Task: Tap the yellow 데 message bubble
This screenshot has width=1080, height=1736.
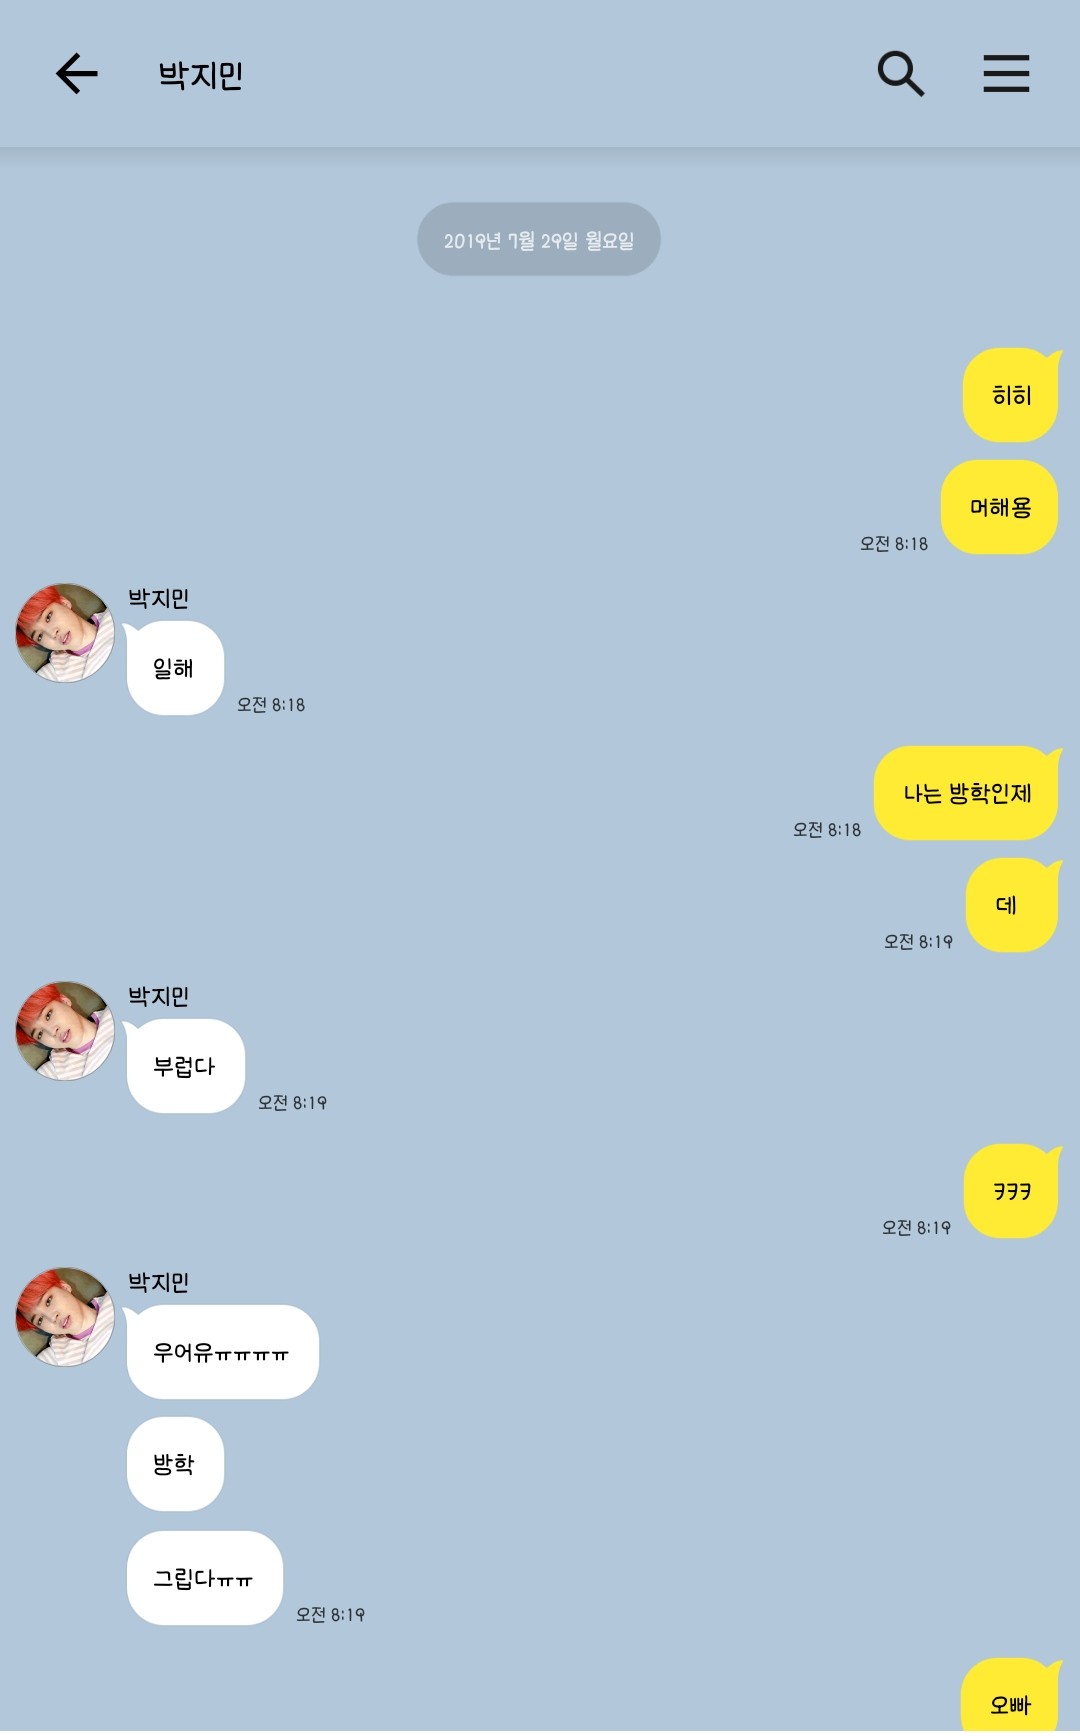Action: pyautogui.click(x=1012, y=905)
